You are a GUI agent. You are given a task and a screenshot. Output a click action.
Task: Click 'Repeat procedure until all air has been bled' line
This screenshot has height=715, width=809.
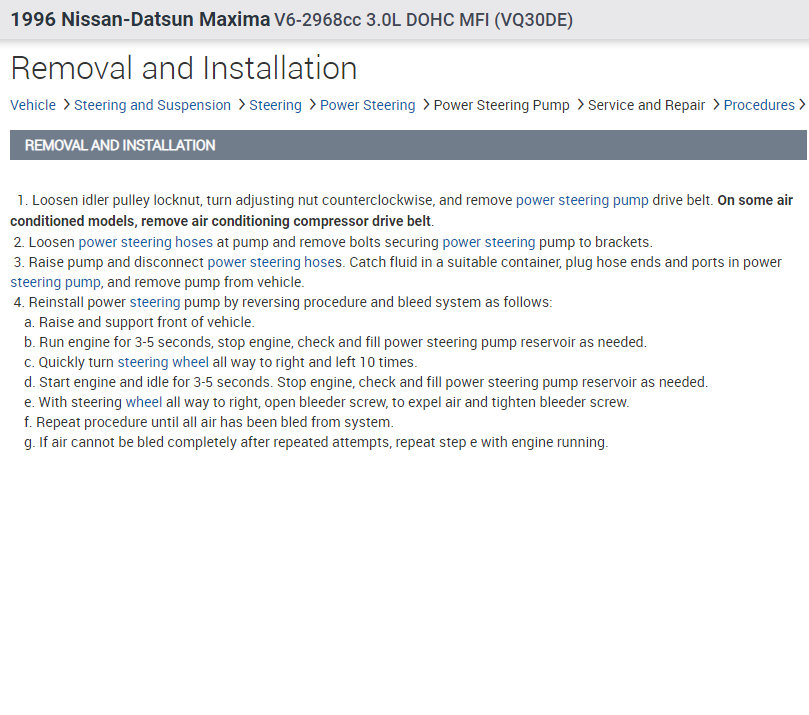pos(208,422)
